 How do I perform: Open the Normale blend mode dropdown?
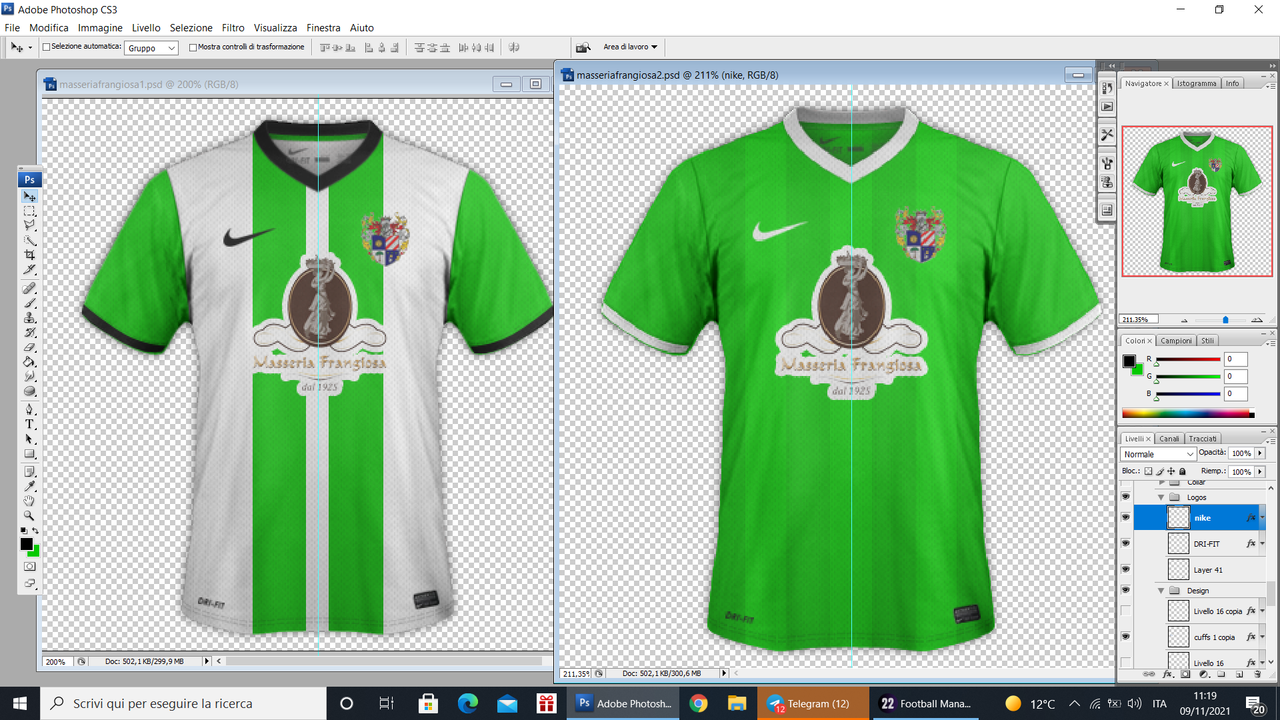(x=1158, y=454)
